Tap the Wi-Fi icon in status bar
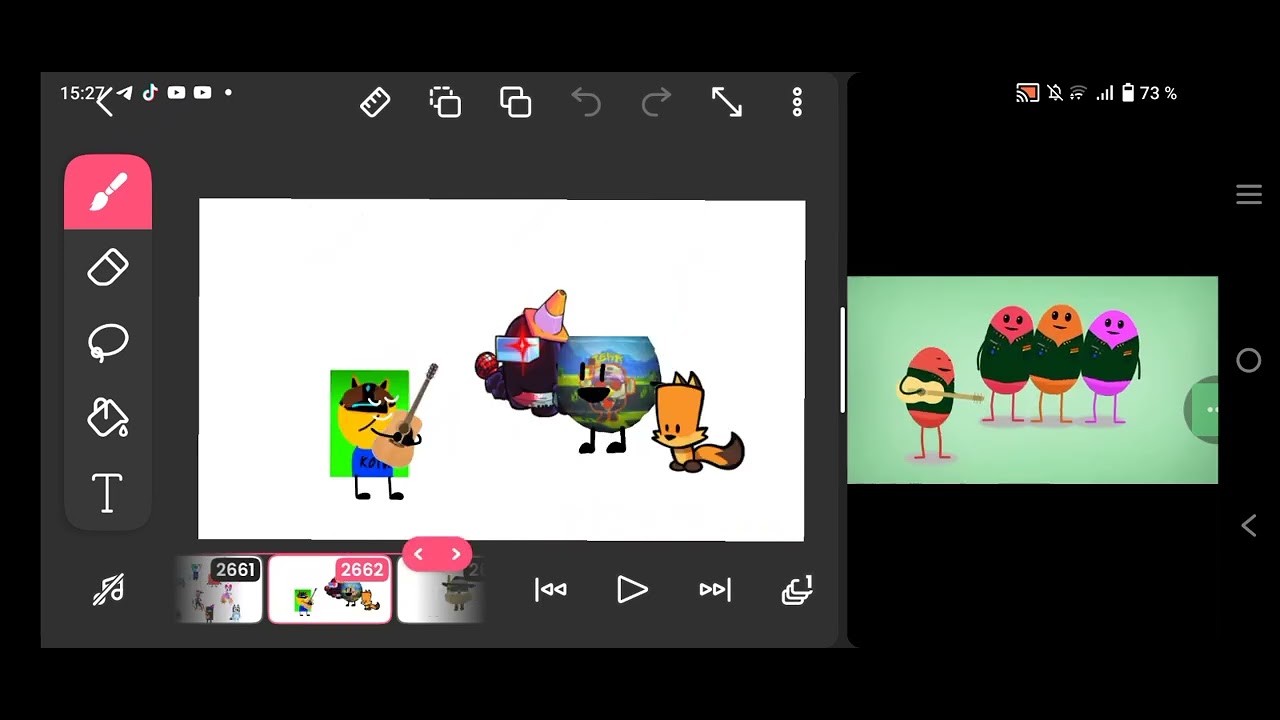Screen dimensions: 1280x720 [x=1078, y=93]
